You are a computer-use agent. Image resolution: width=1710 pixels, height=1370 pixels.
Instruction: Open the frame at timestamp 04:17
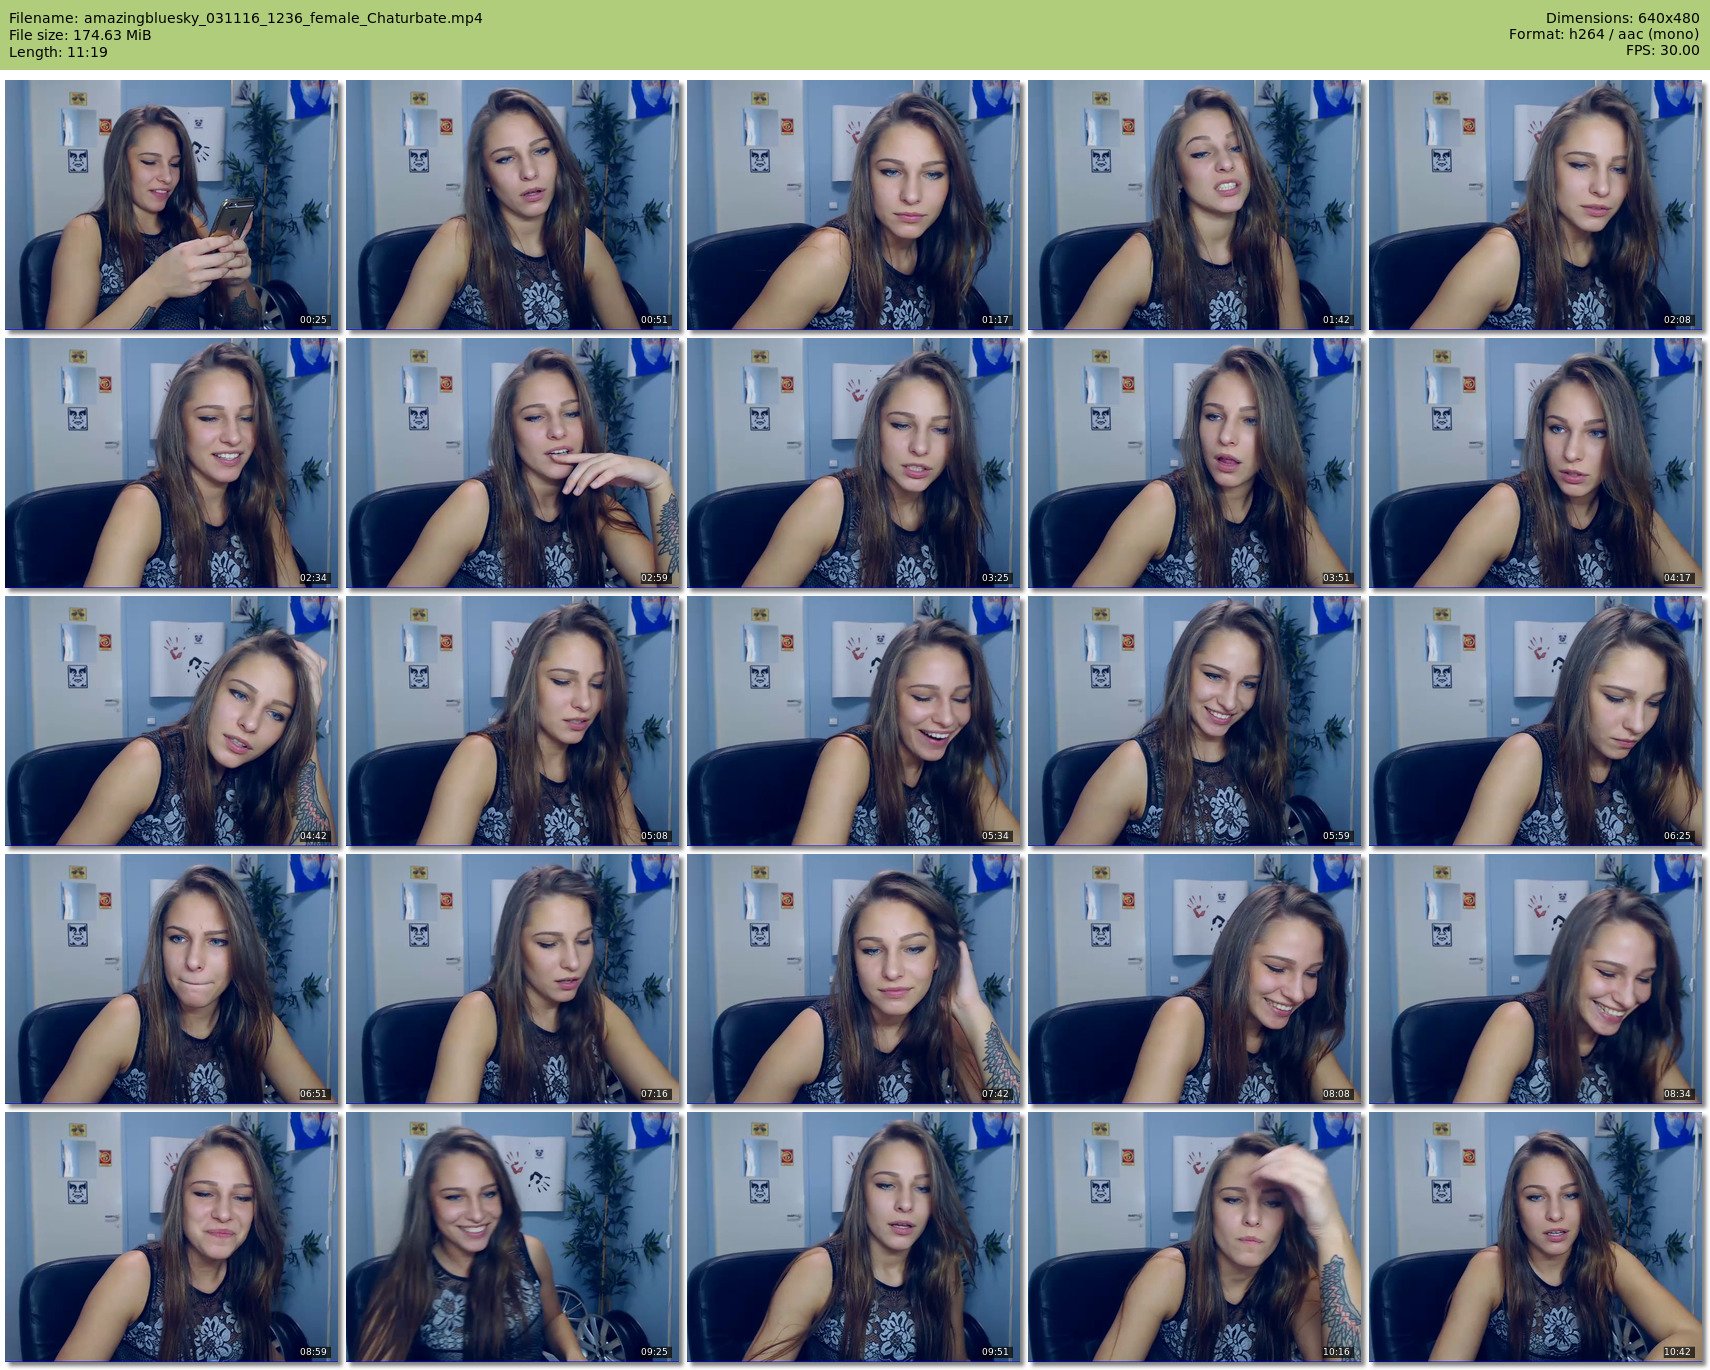[1536, 463]
